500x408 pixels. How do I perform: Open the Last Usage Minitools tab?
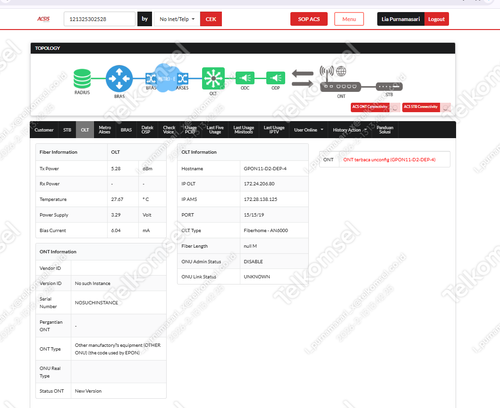pos(244,130)
